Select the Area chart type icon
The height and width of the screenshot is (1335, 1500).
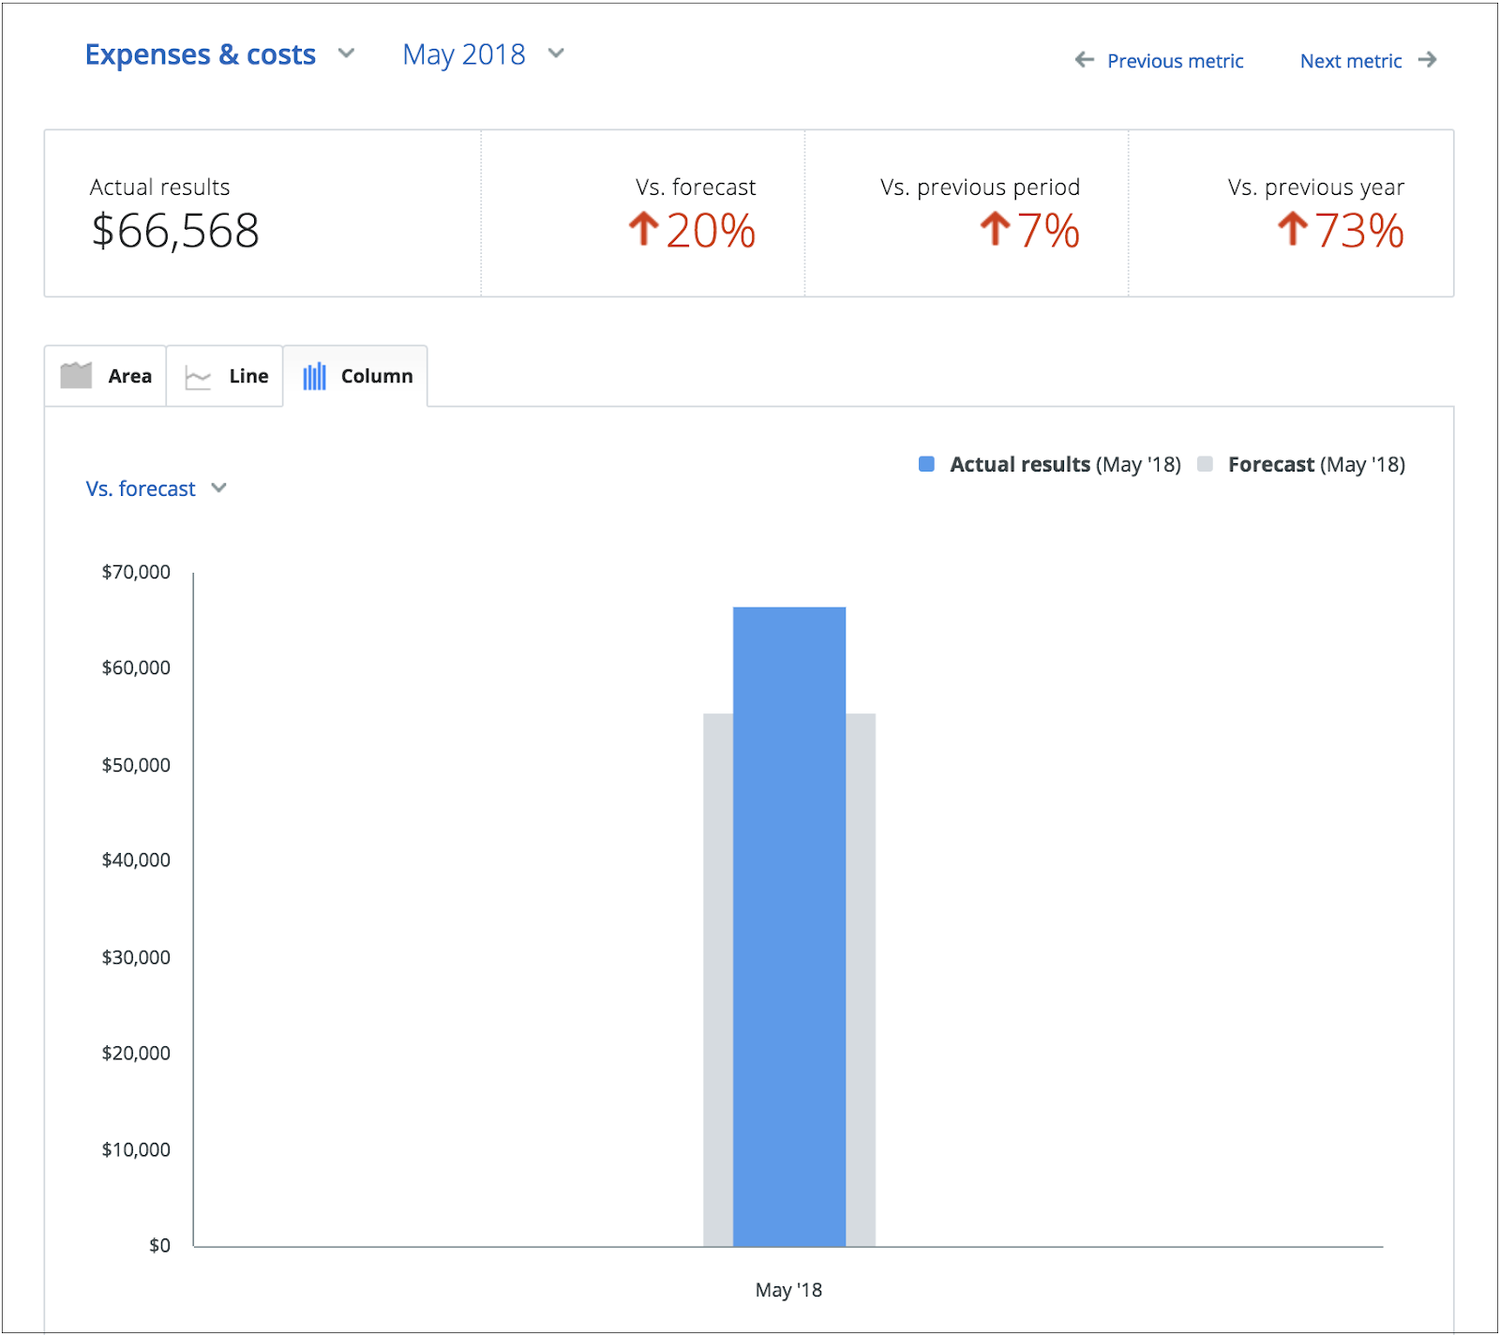click(x=76, y=375)
